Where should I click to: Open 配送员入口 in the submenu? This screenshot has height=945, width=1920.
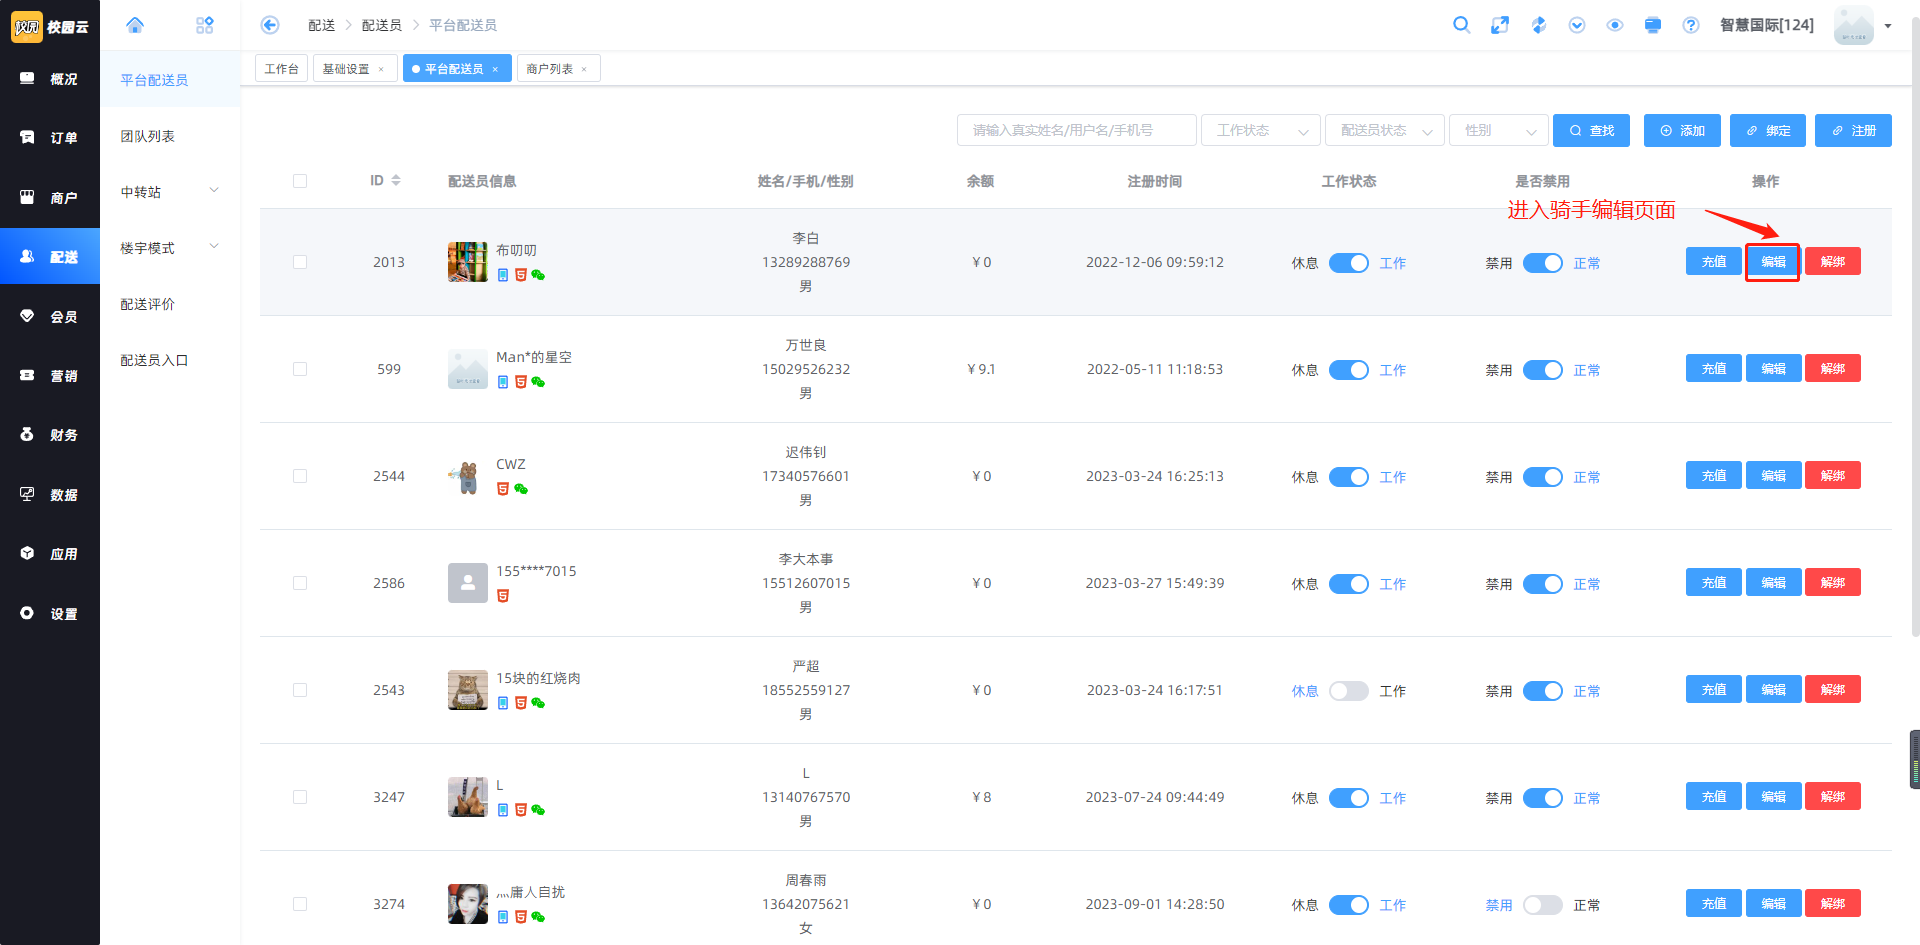point(170,360)
